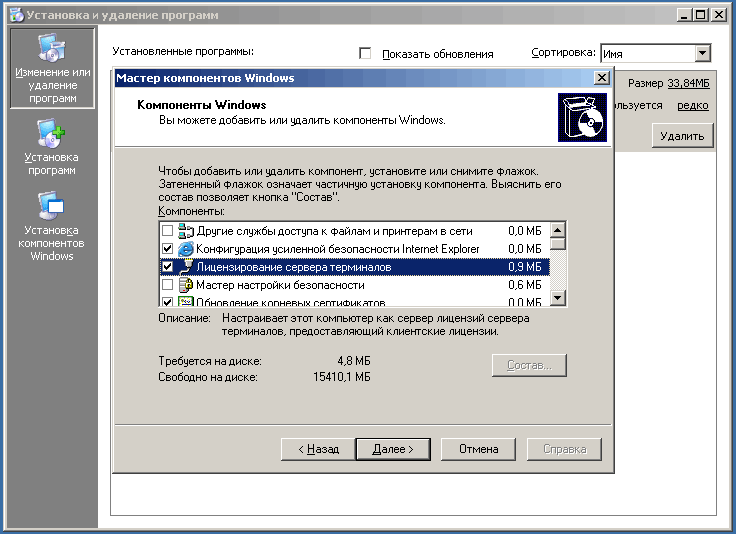The image size is (736, 534).
Task: Select Конфигурация усиленной безопасности Internet Explorer text
Action: [337, 249]
